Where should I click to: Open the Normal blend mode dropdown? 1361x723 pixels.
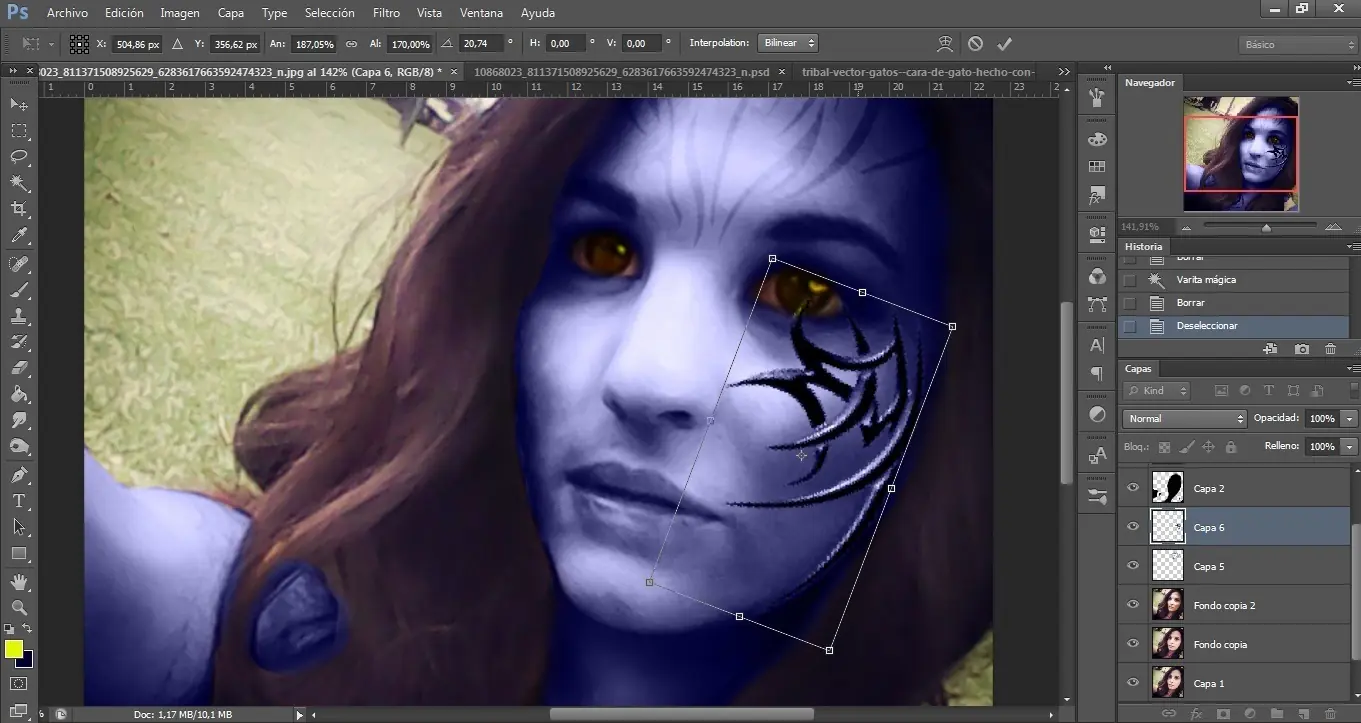pyautogui.click(x=1185, y=418)
